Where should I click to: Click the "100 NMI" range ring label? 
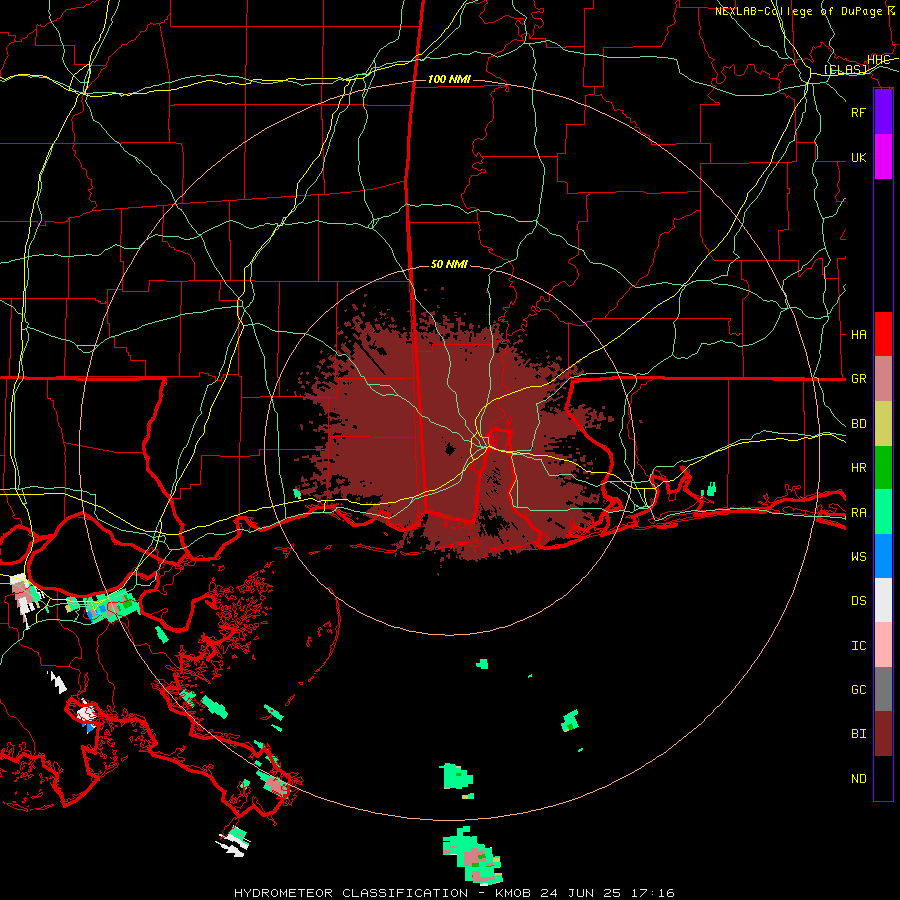449,79
